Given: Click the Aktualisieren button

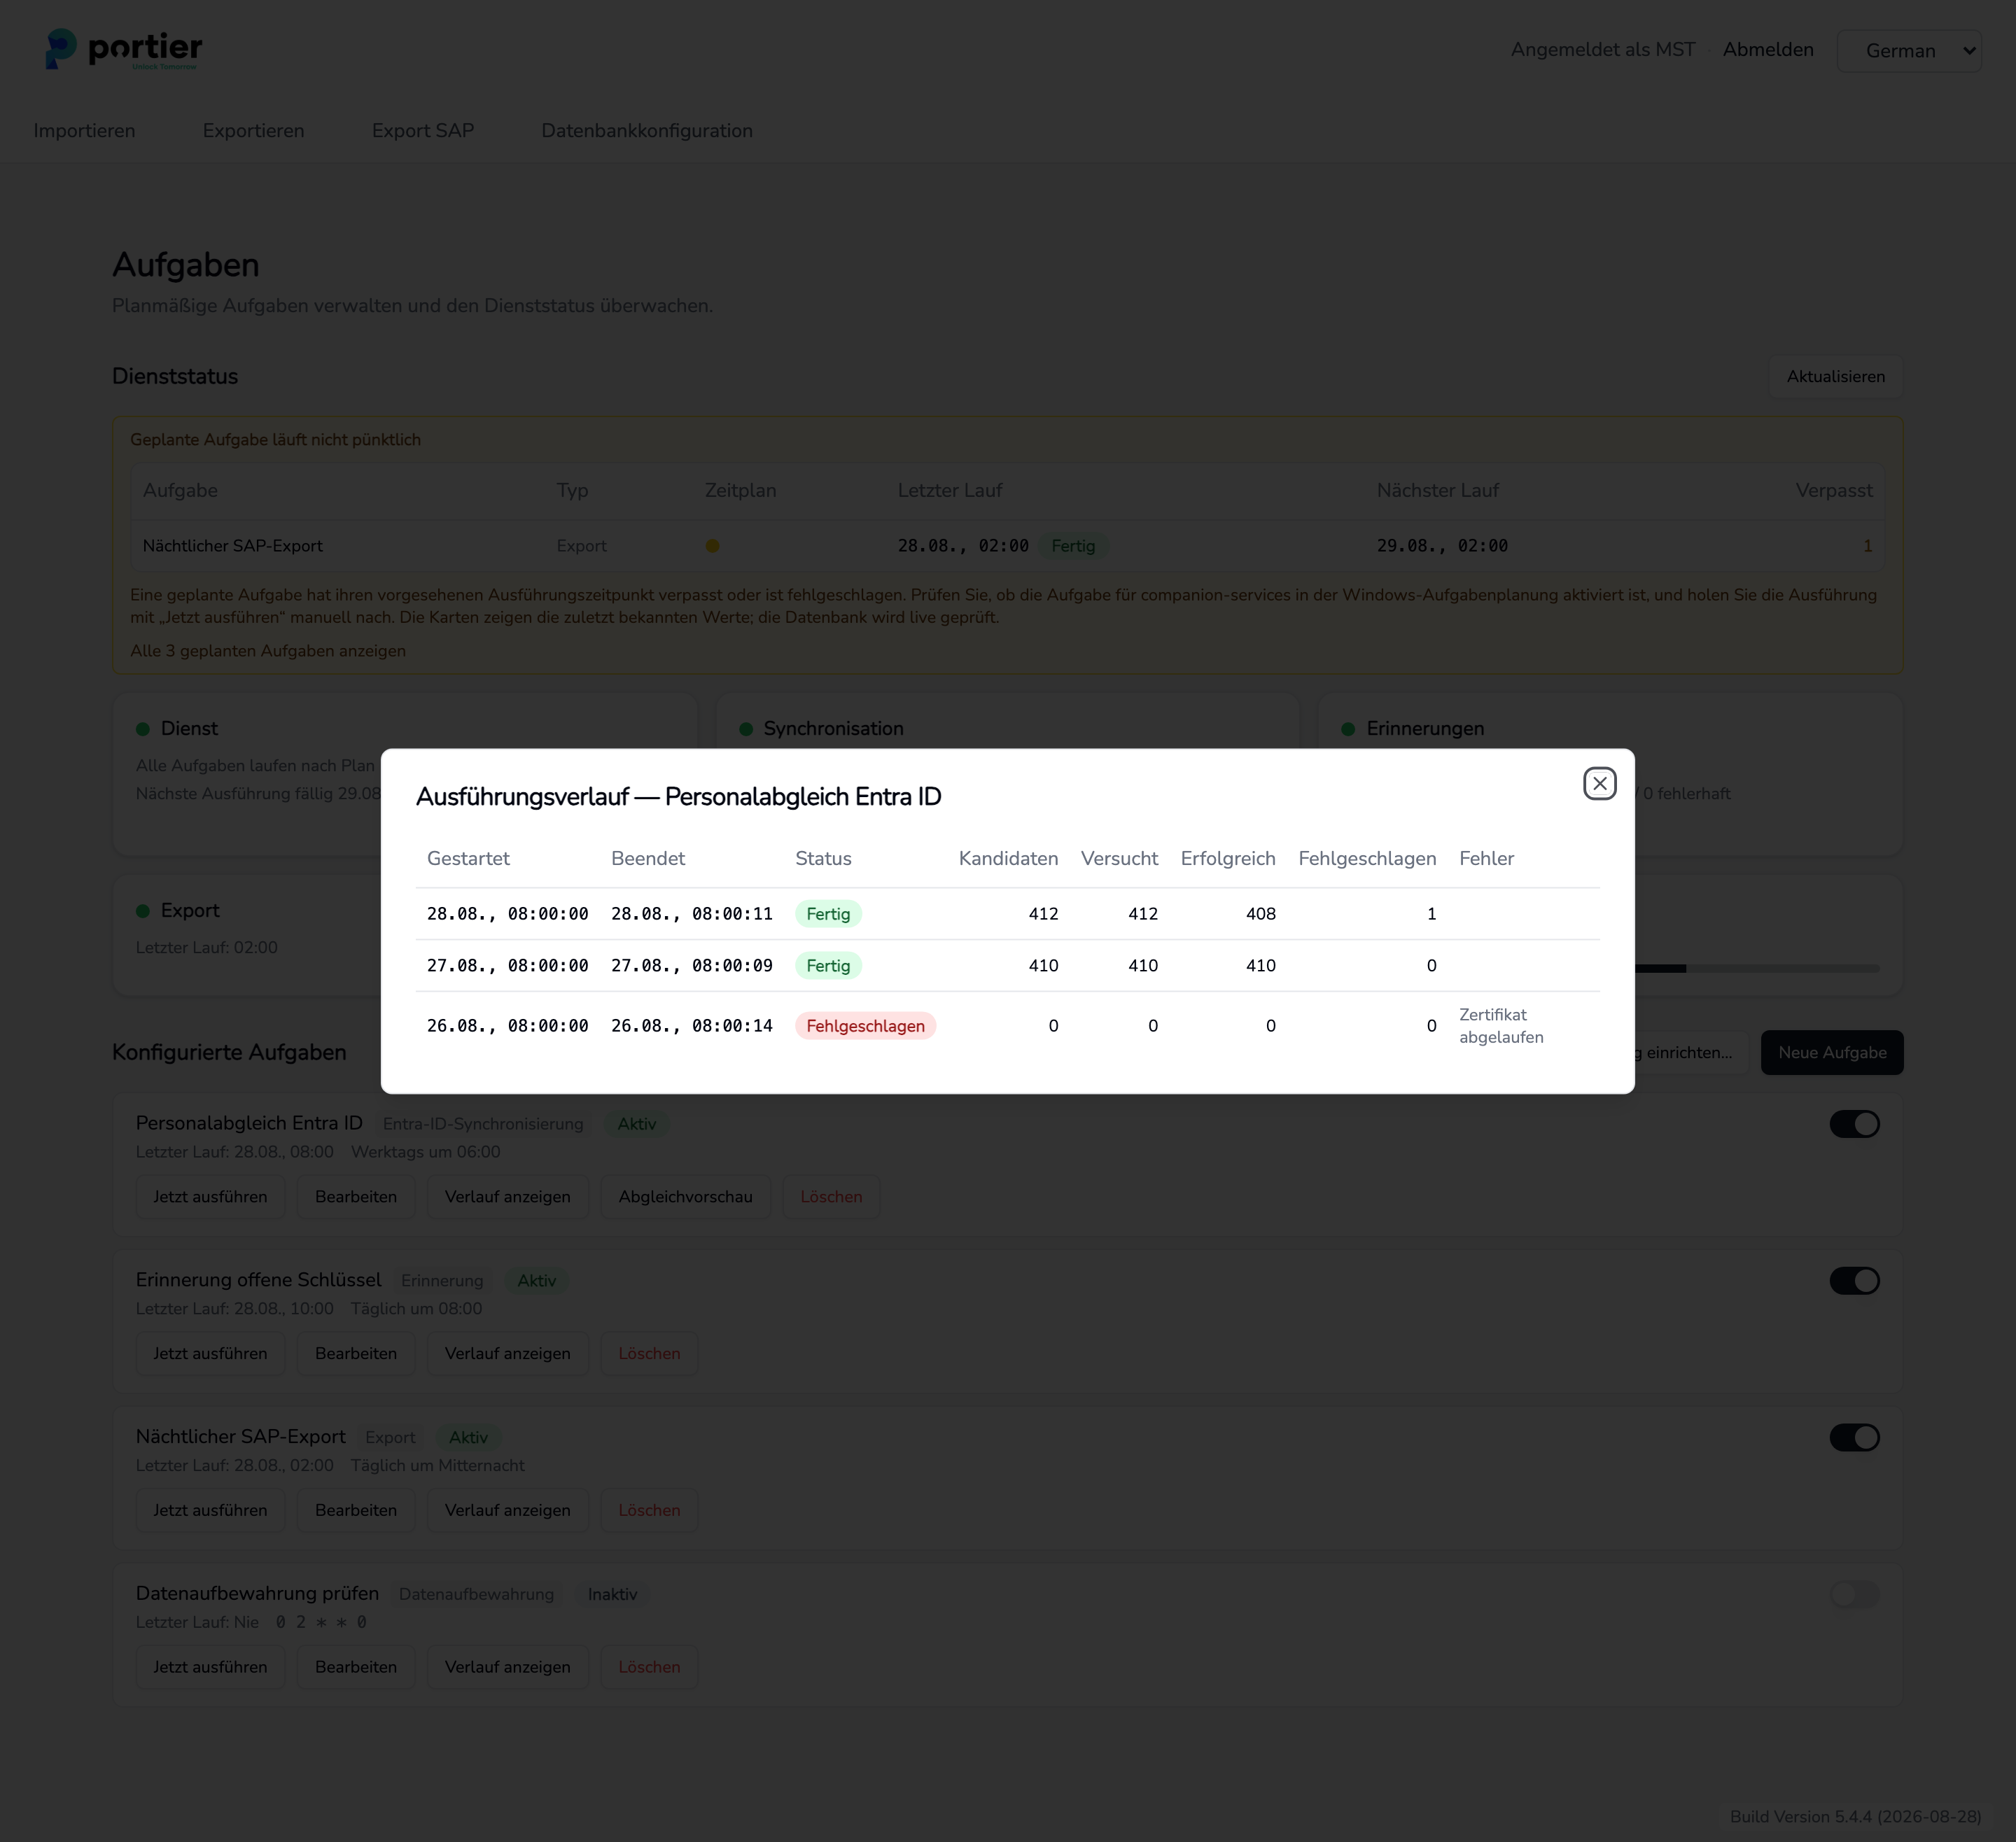Looking at the screenshot, I should click(x=1835, y=377).
